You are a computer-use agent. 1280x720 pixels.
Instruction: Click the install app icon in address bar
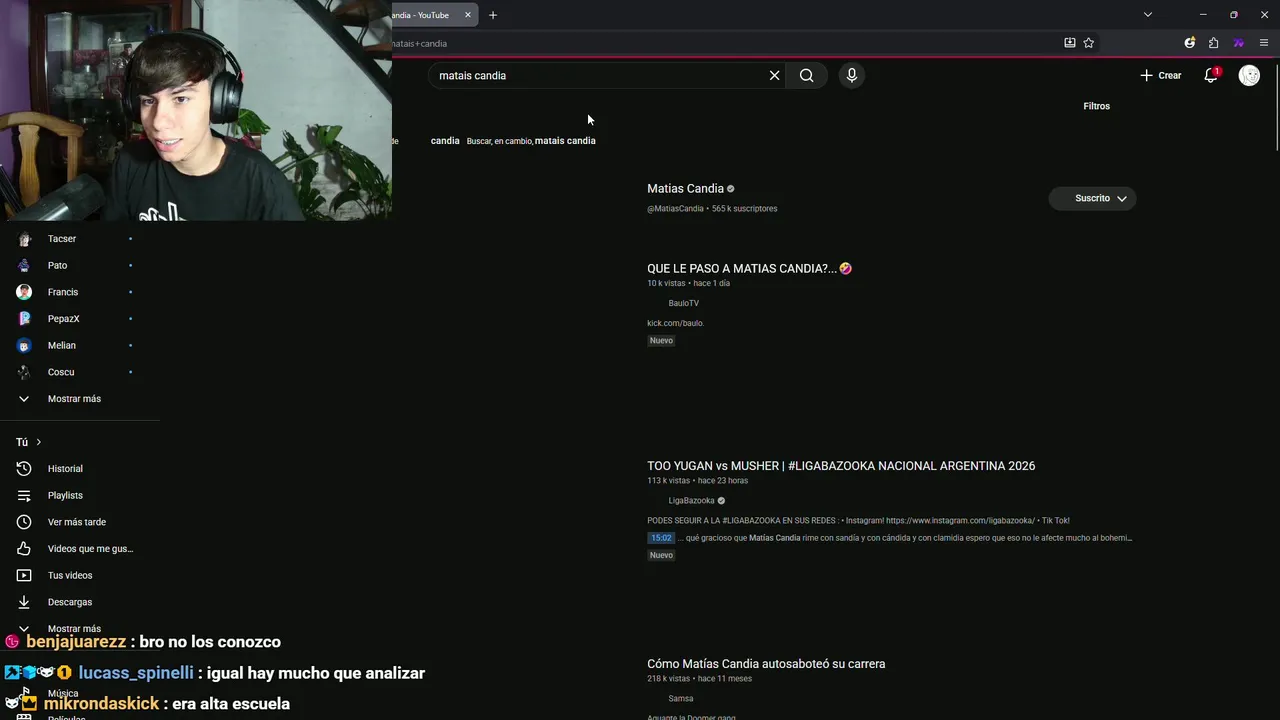pos(1070,43)
